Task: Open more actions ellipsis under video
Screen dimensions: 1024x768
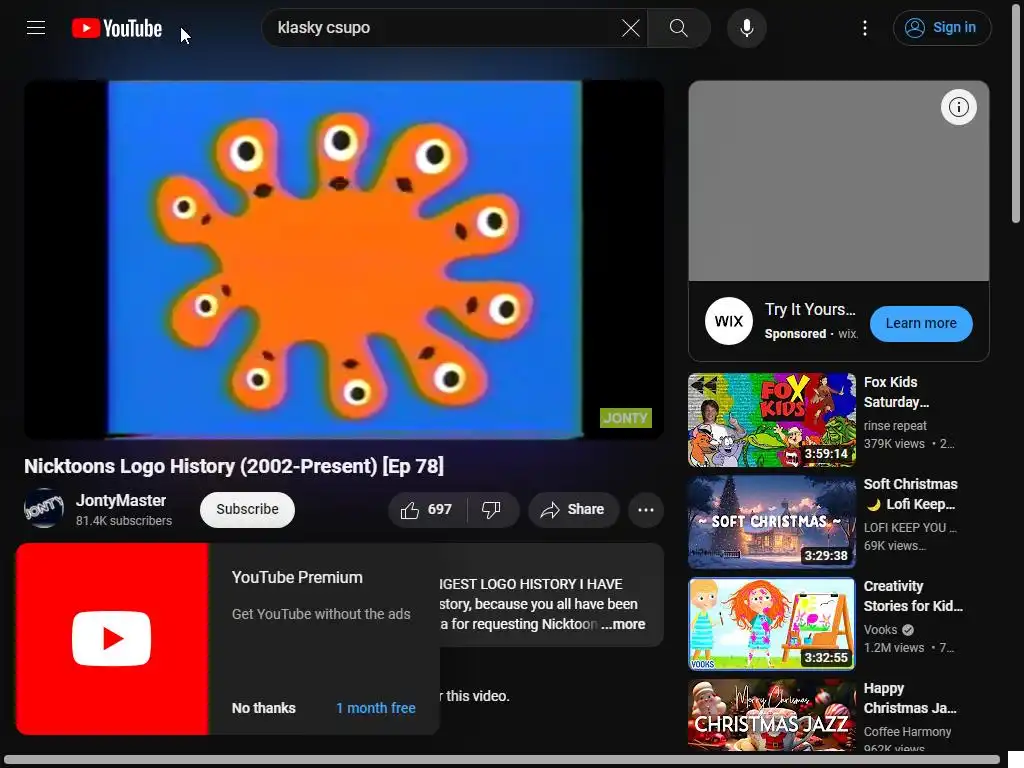Action: (x=646, y=509)
